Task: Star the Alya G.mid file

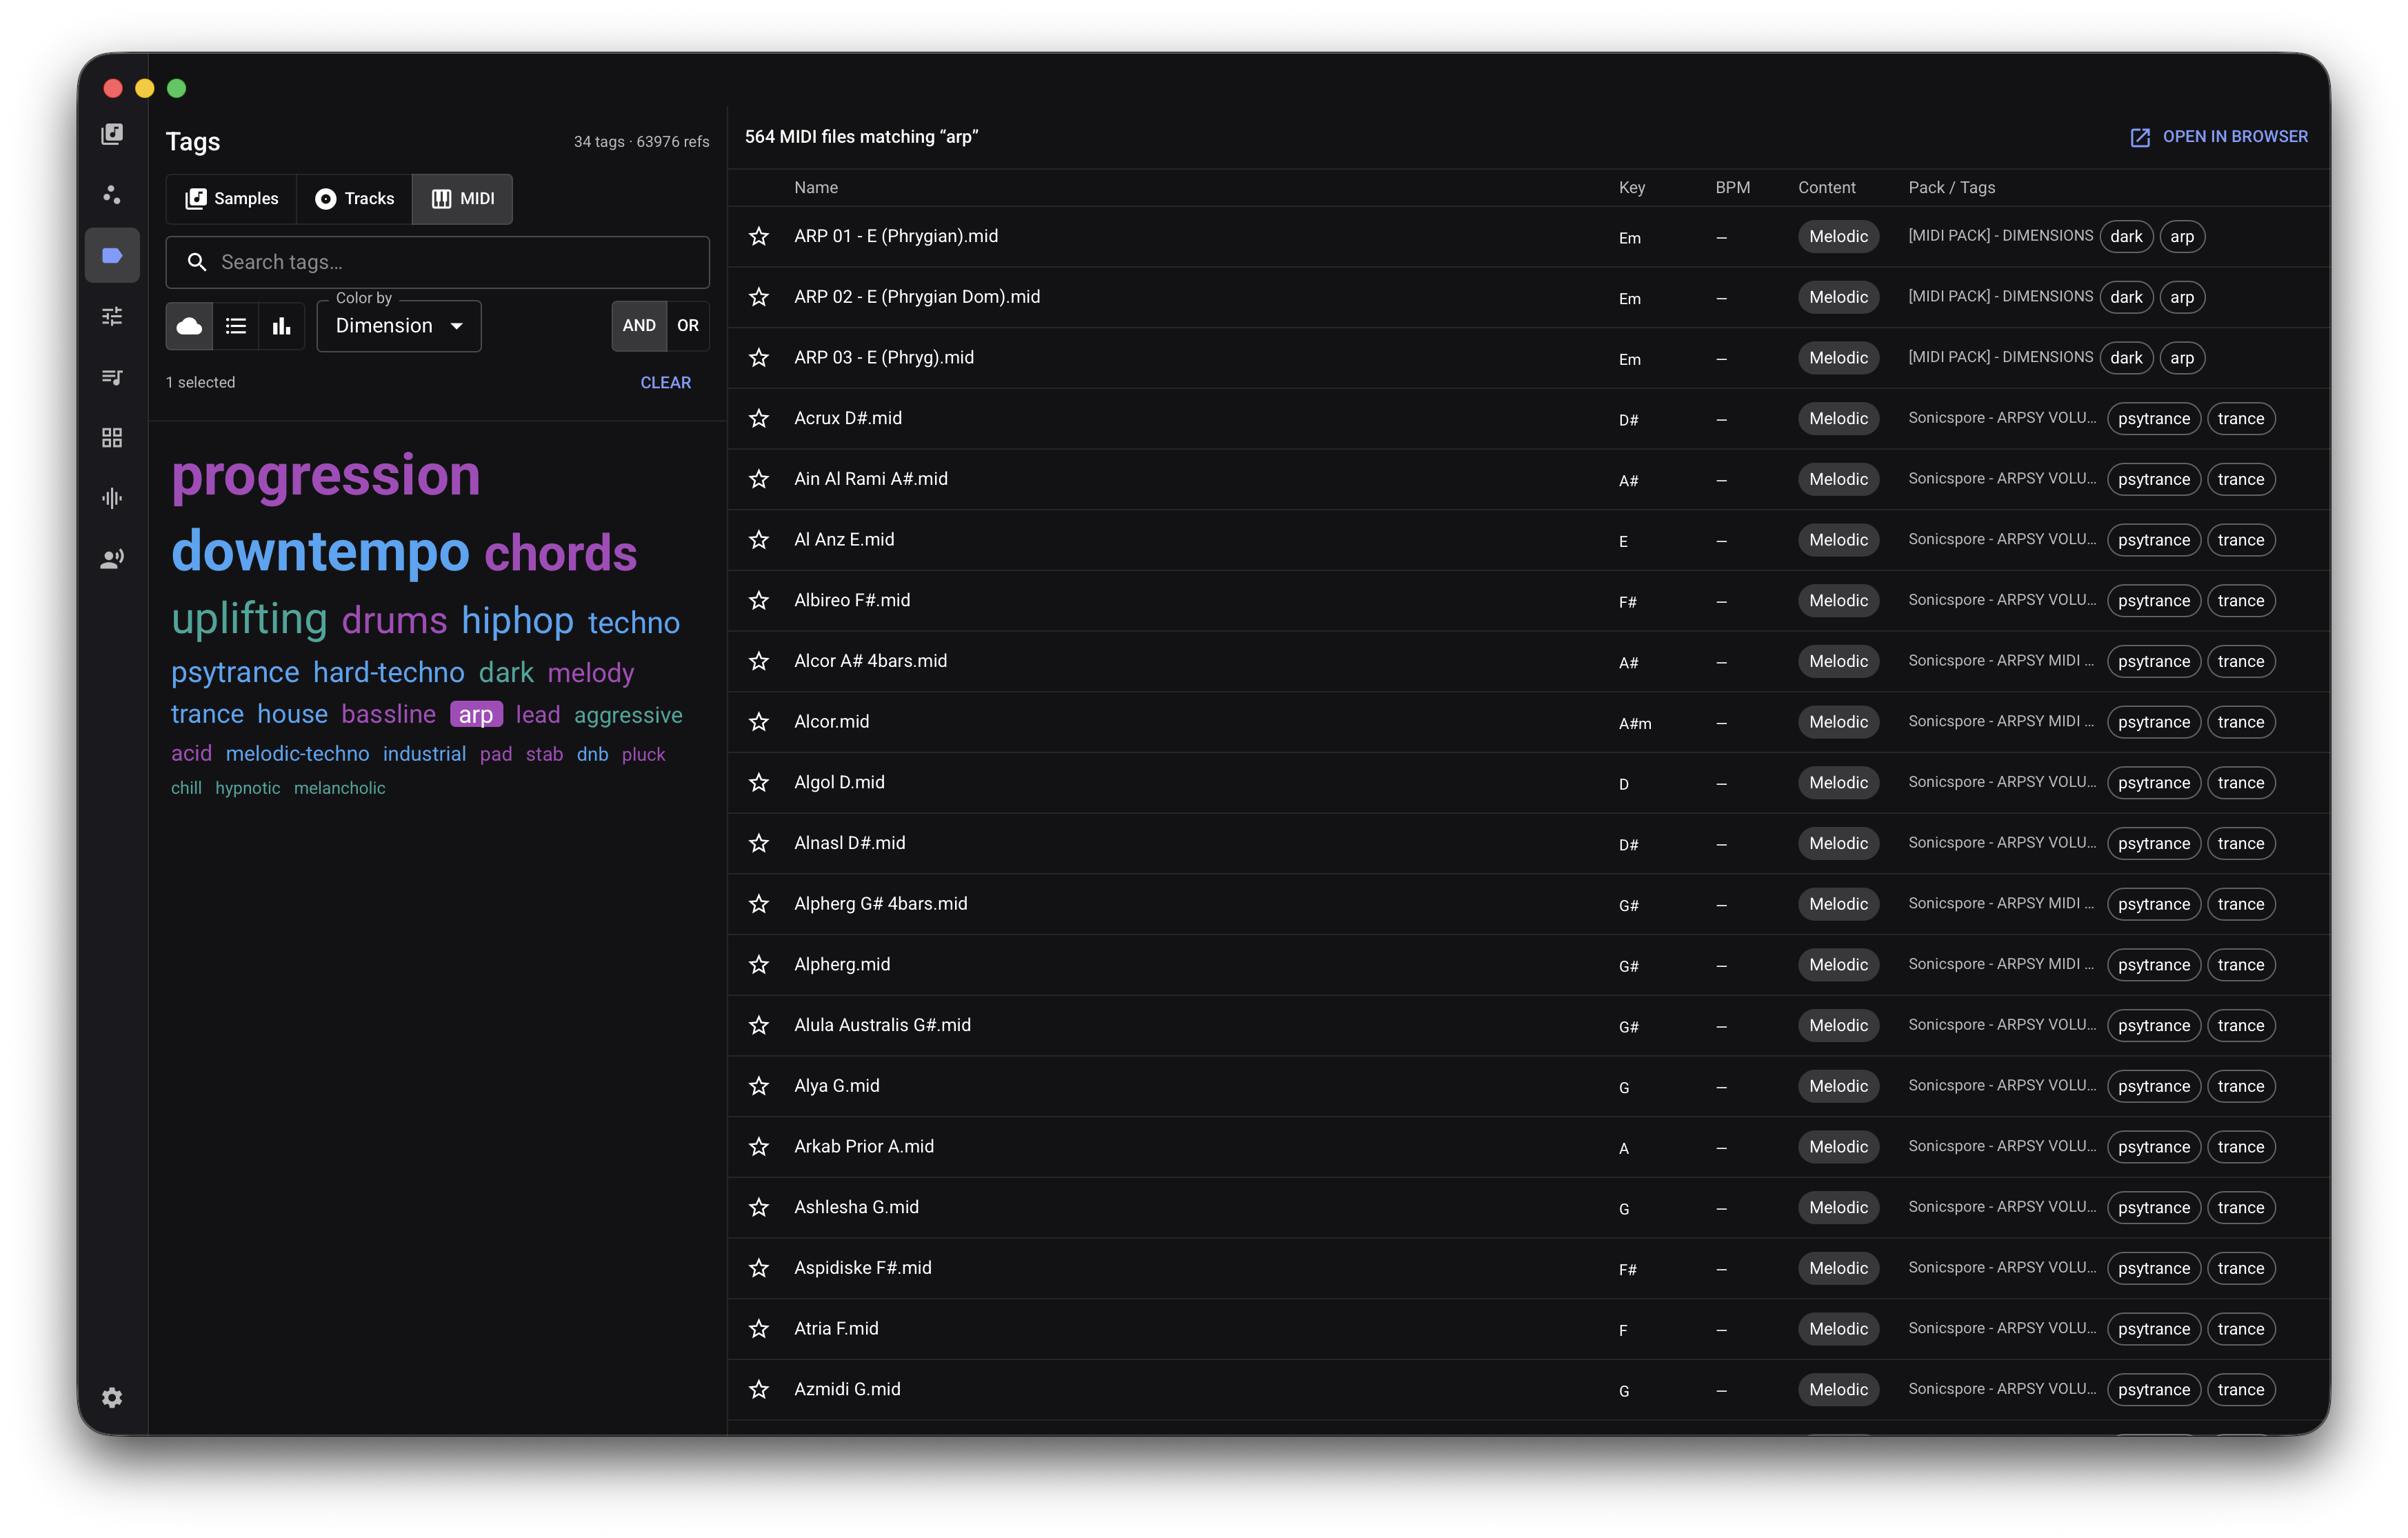Action: pyautogui.click(x=759, y=1085)
